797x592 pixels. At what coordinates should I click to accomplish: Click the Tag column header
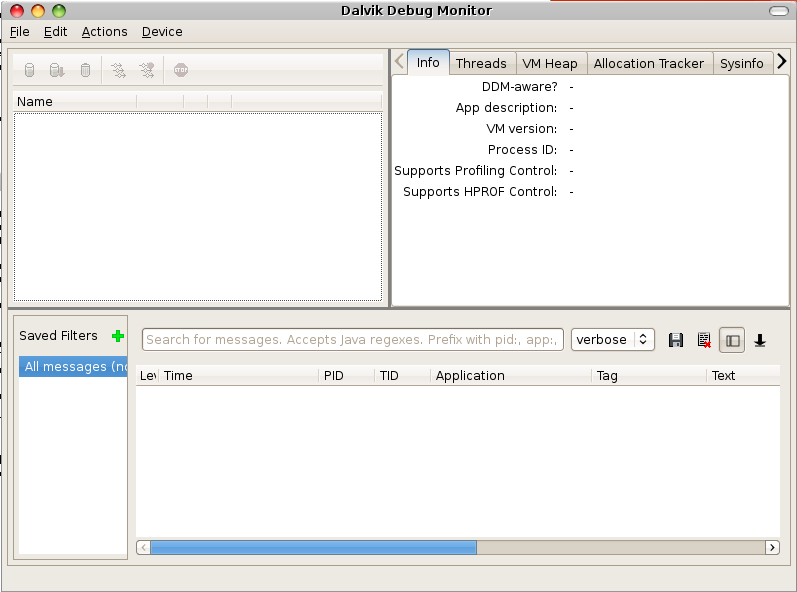649,376
